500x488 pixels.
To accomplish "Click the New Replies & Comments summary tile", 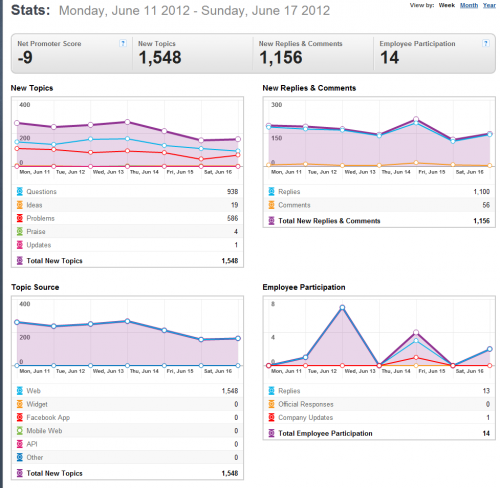I will (x=313, y=53).
